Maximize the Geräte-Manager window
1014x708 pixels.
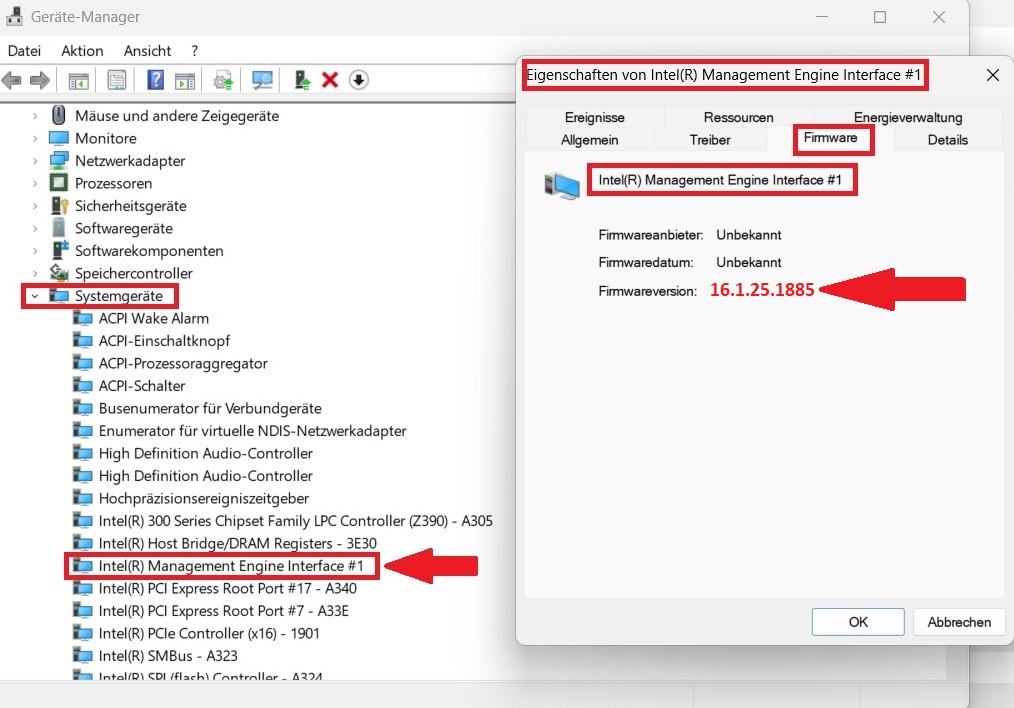point(879,17)
